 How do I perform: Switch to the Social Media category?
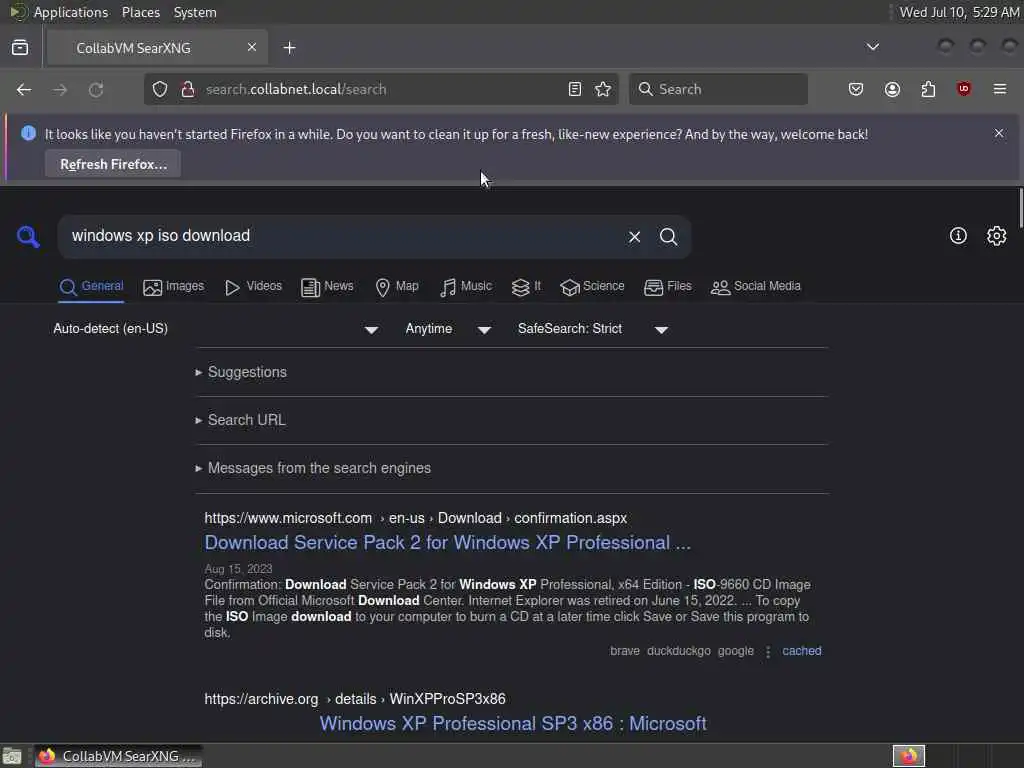[756, 287]
